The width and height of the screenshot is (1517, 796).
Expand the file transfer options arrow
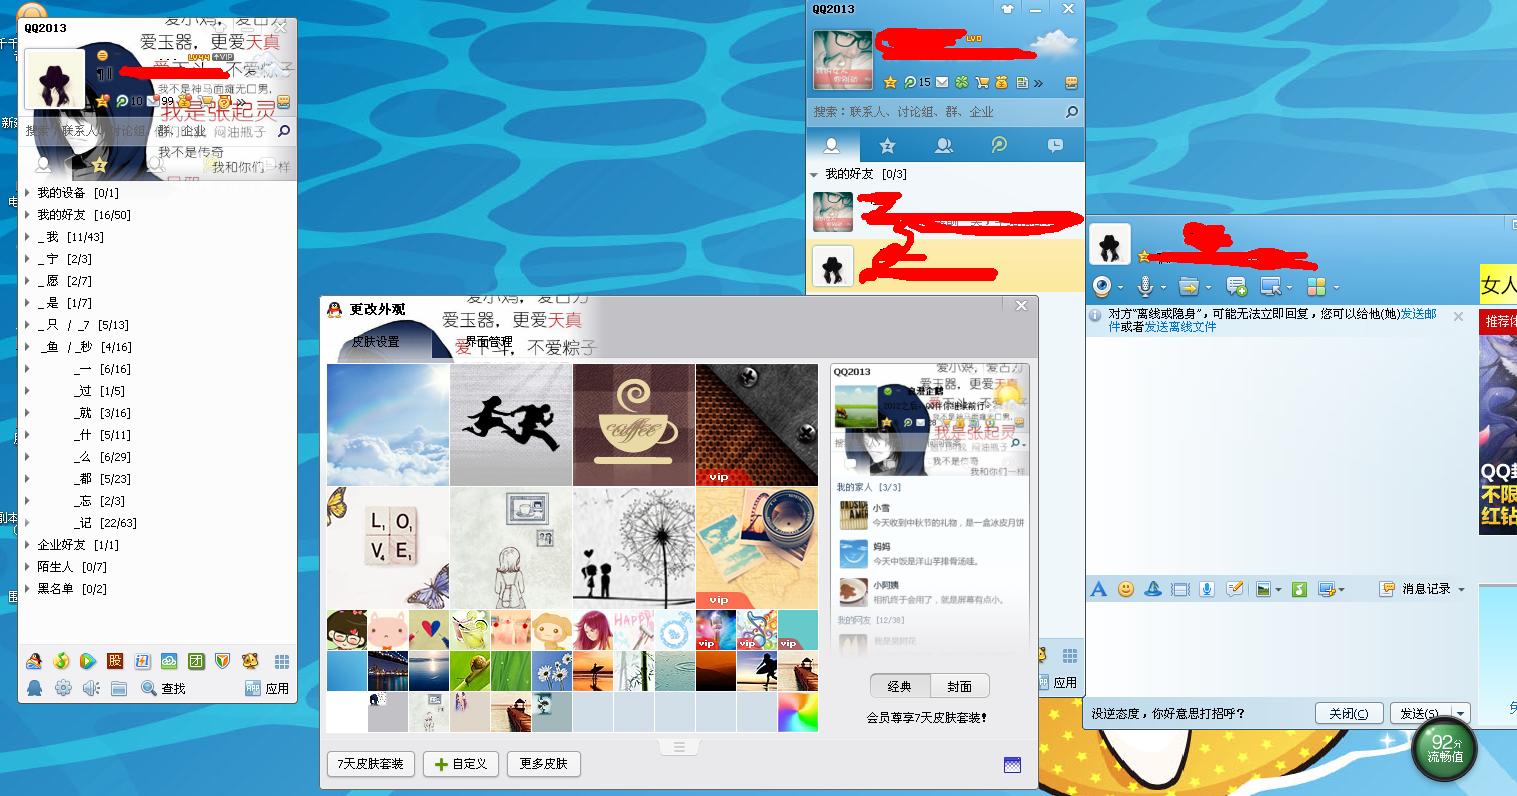coord(1206,288)
